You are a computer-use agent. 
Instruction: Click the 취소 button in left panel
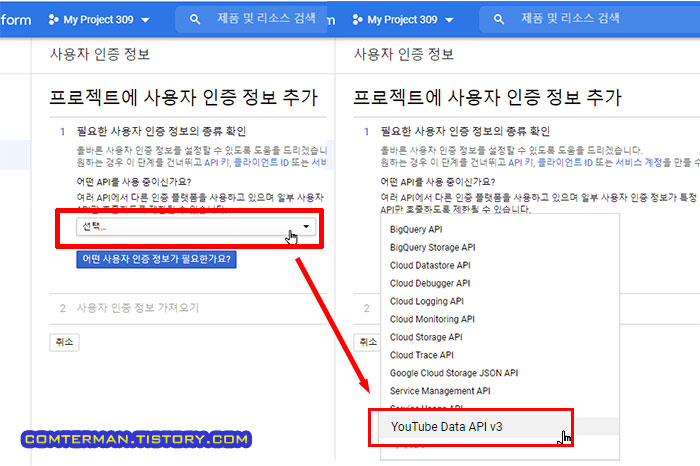pos(64,342)
